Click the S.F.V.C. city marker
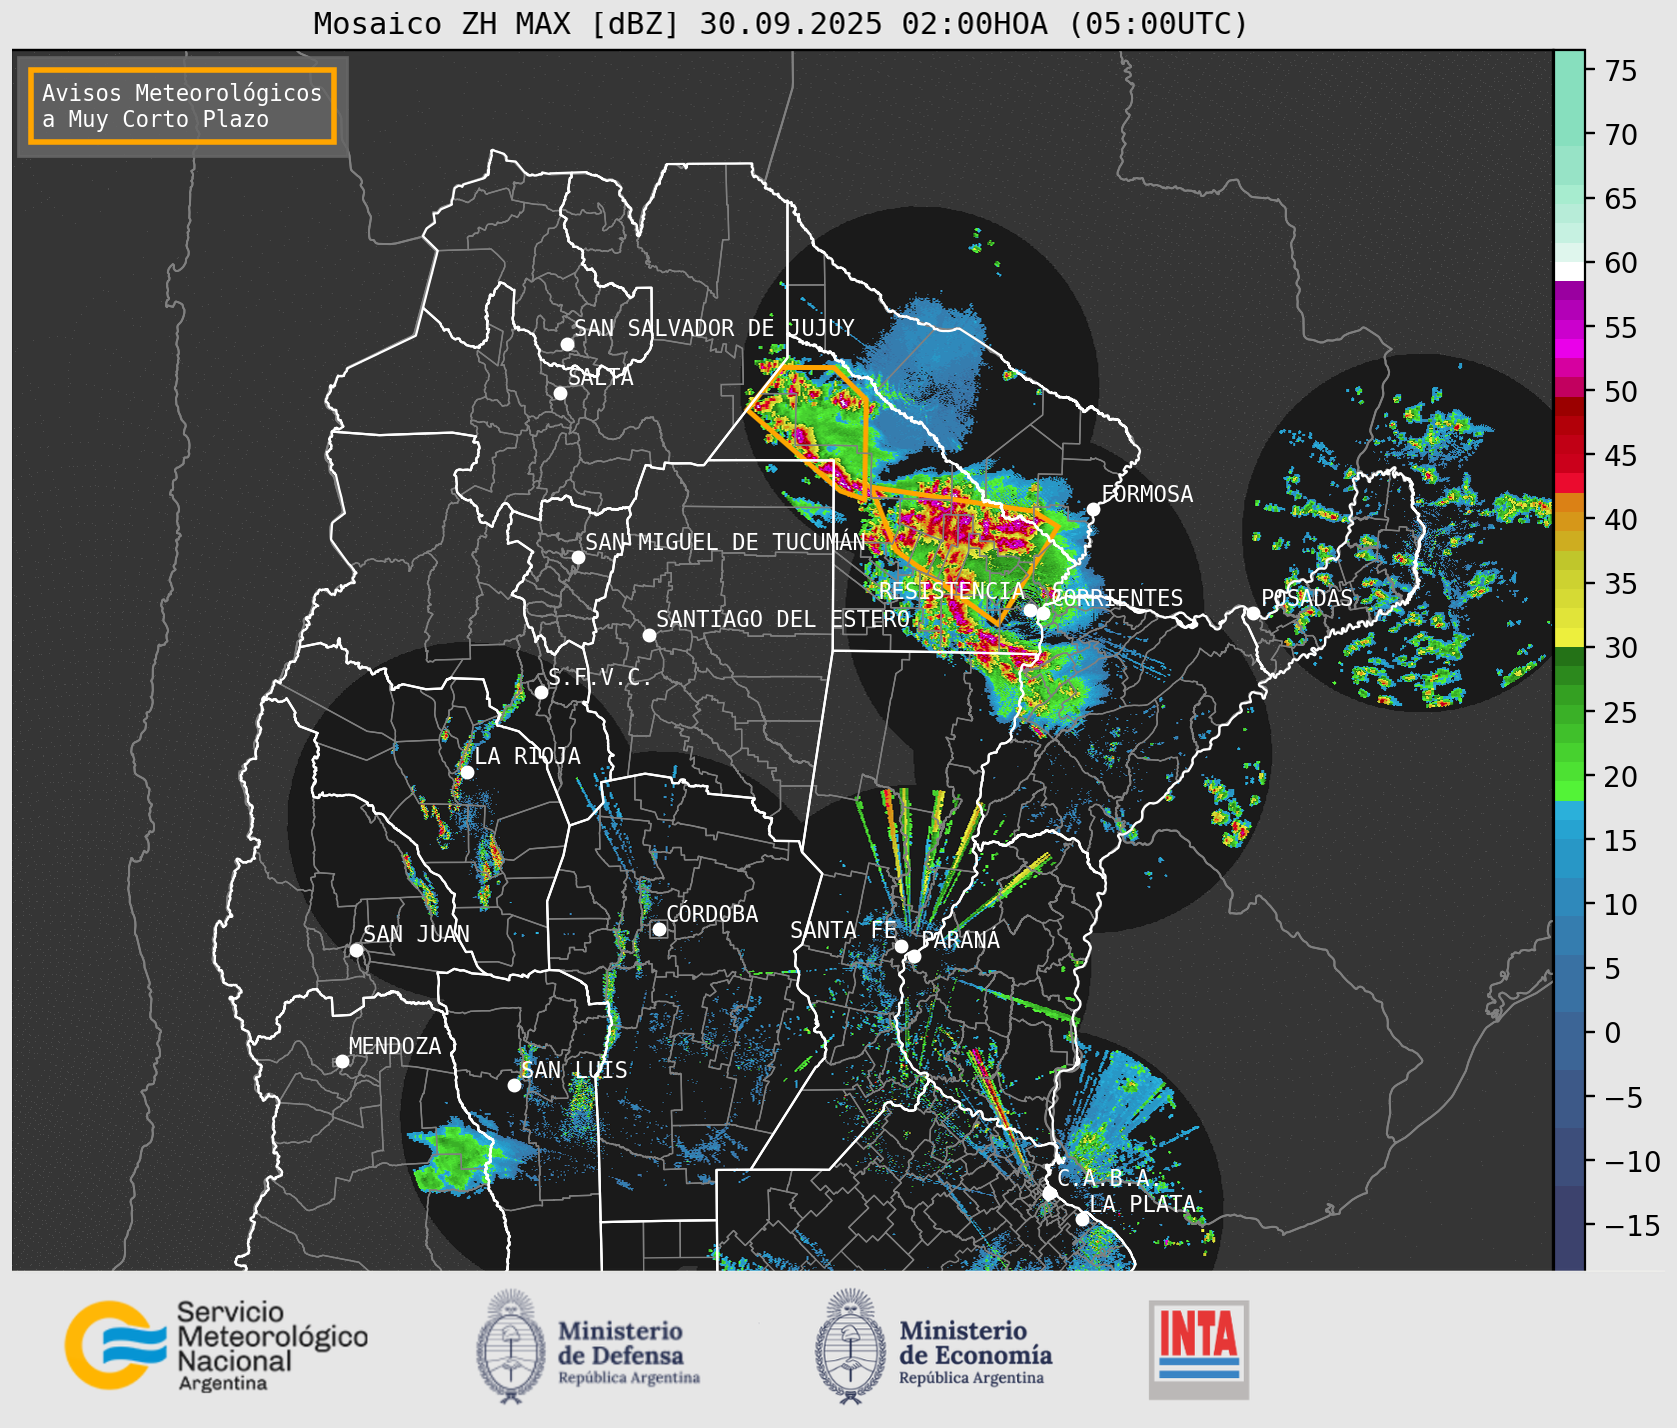The width and height of the screenshot is (1677, 1428). coord(541,692)
